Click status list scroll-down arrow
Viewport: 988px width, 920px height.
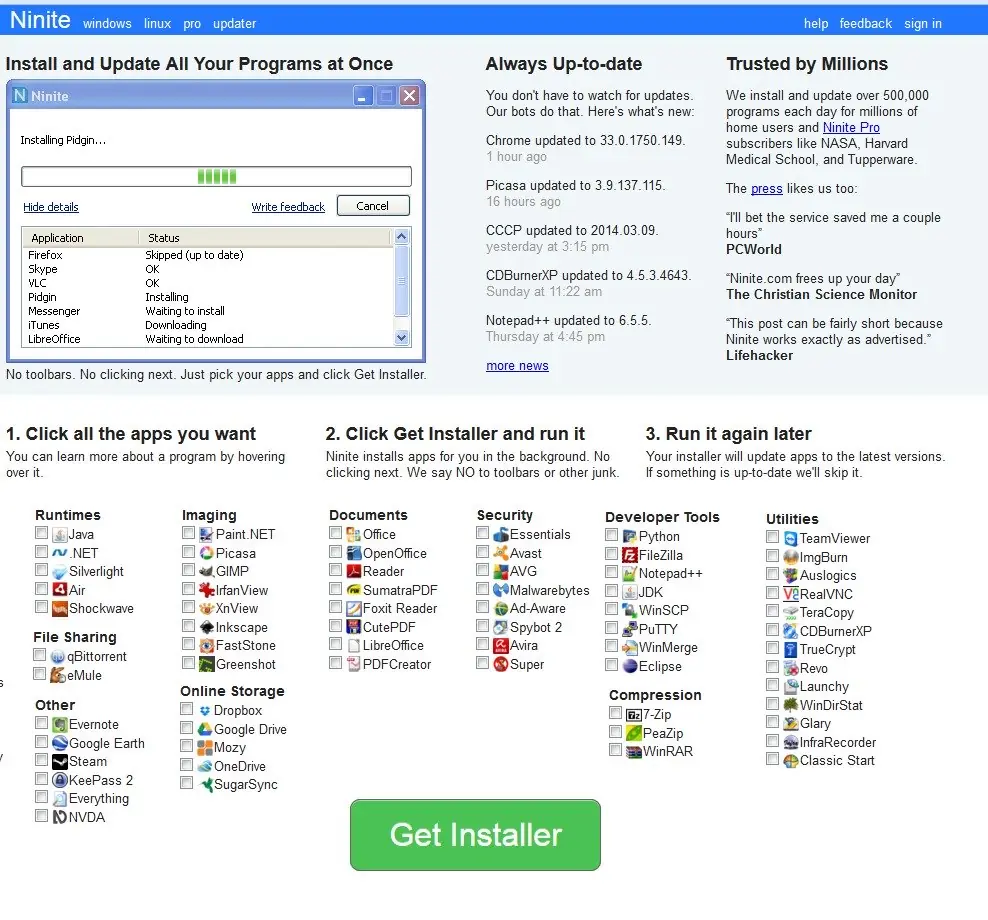click(401, 338)
